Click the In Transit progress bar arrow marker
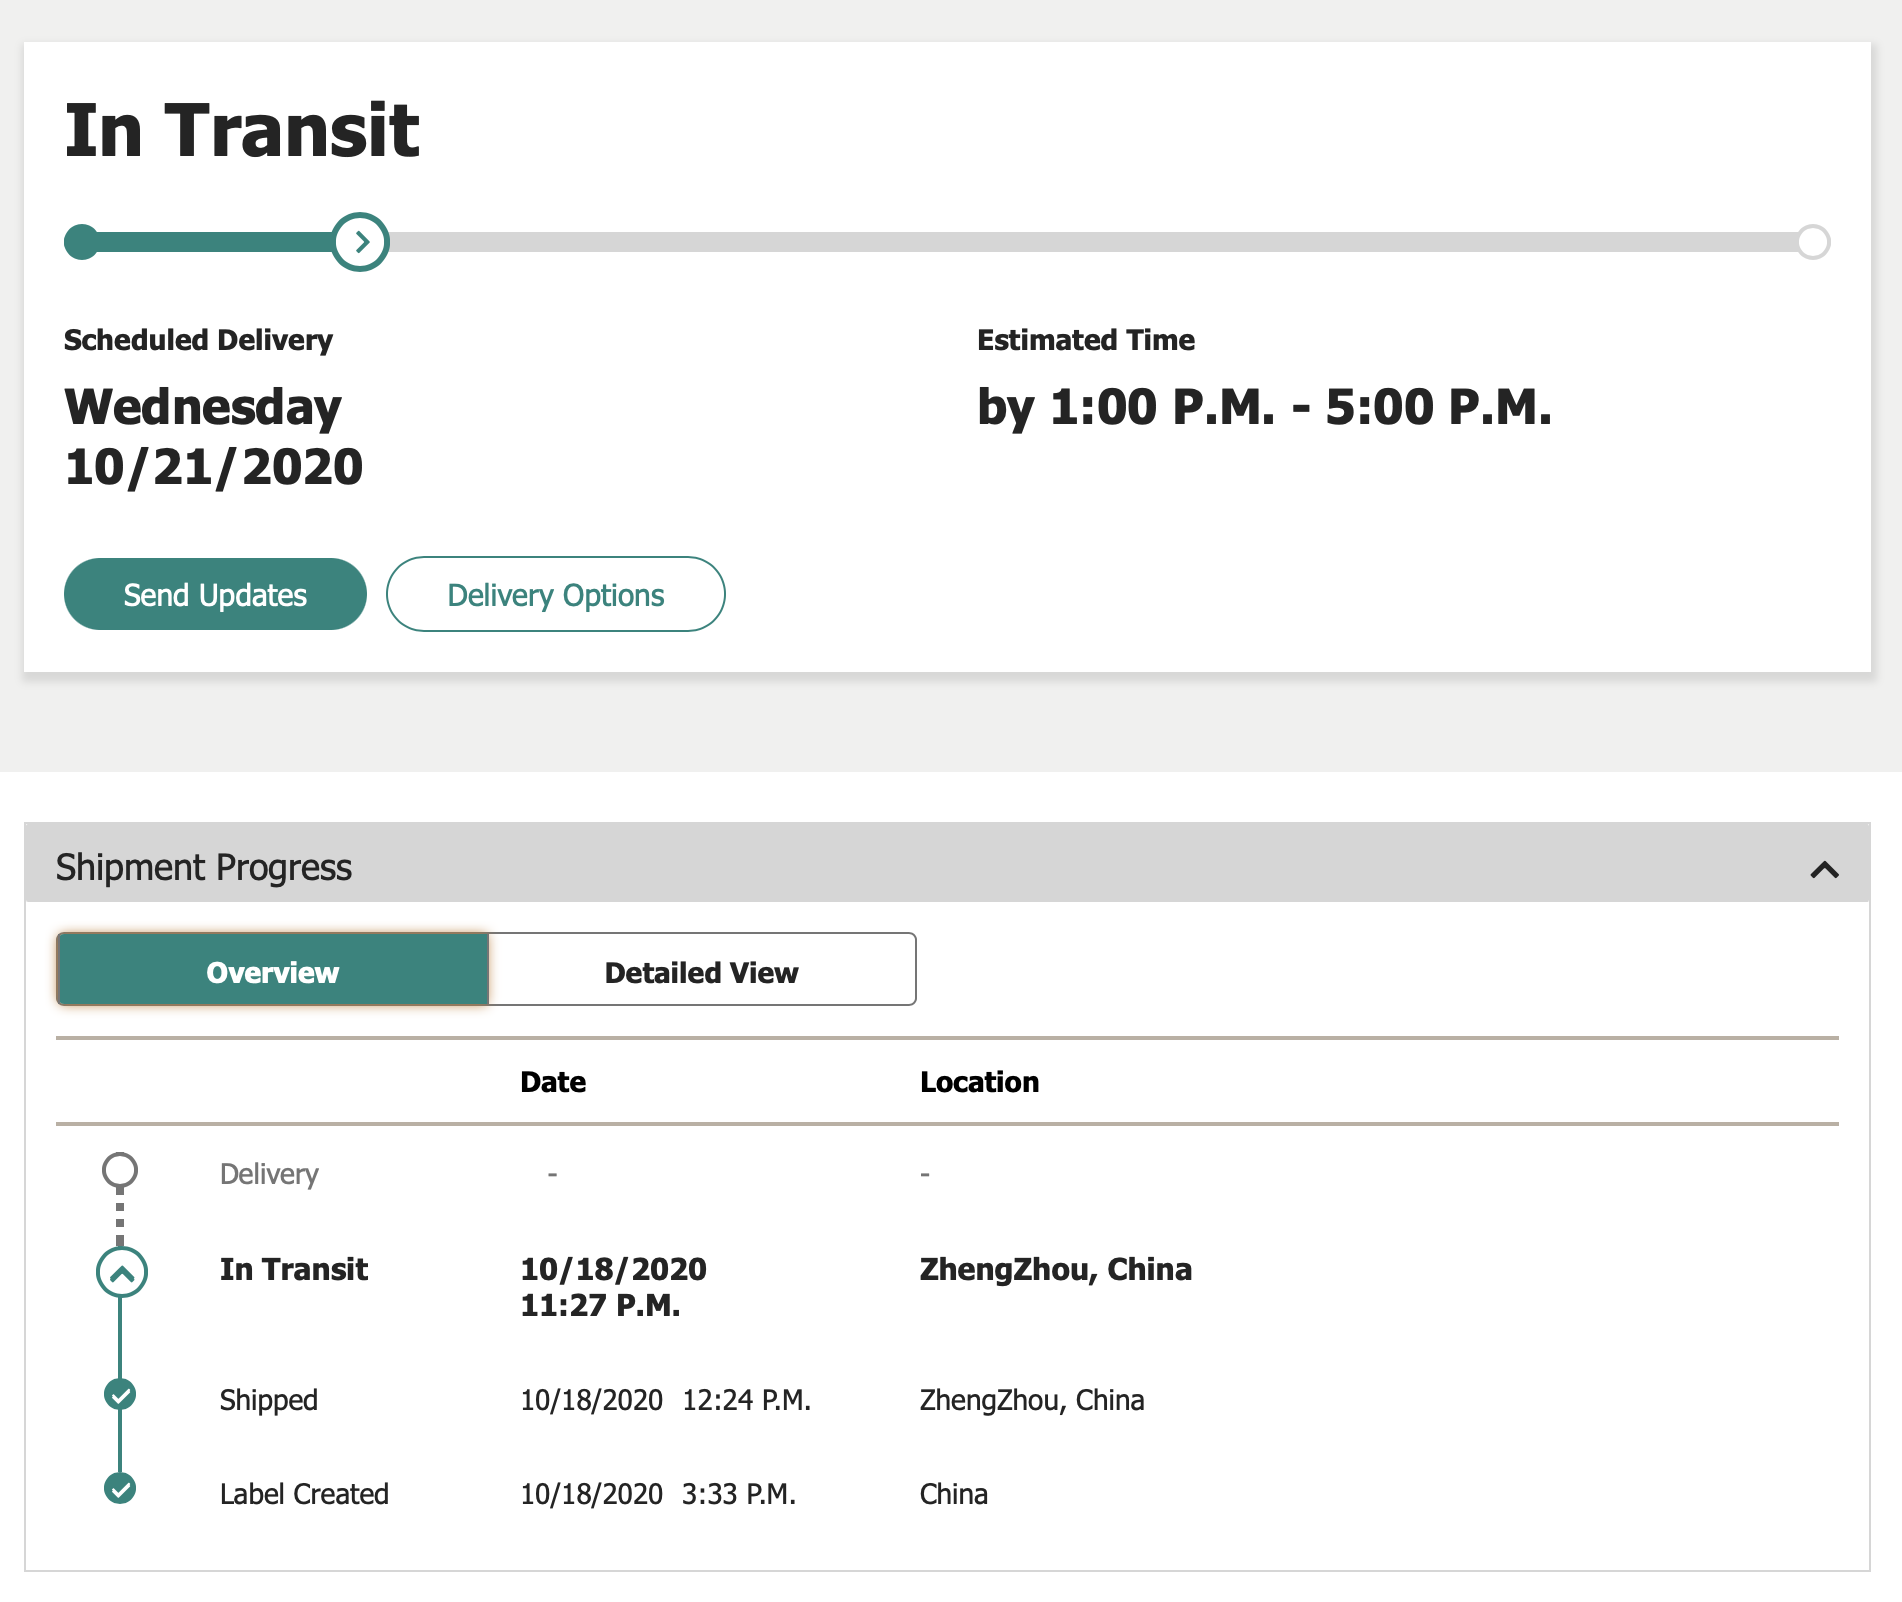The height and width of the screenshot is (1602, 1902). (x=360, y=242)
